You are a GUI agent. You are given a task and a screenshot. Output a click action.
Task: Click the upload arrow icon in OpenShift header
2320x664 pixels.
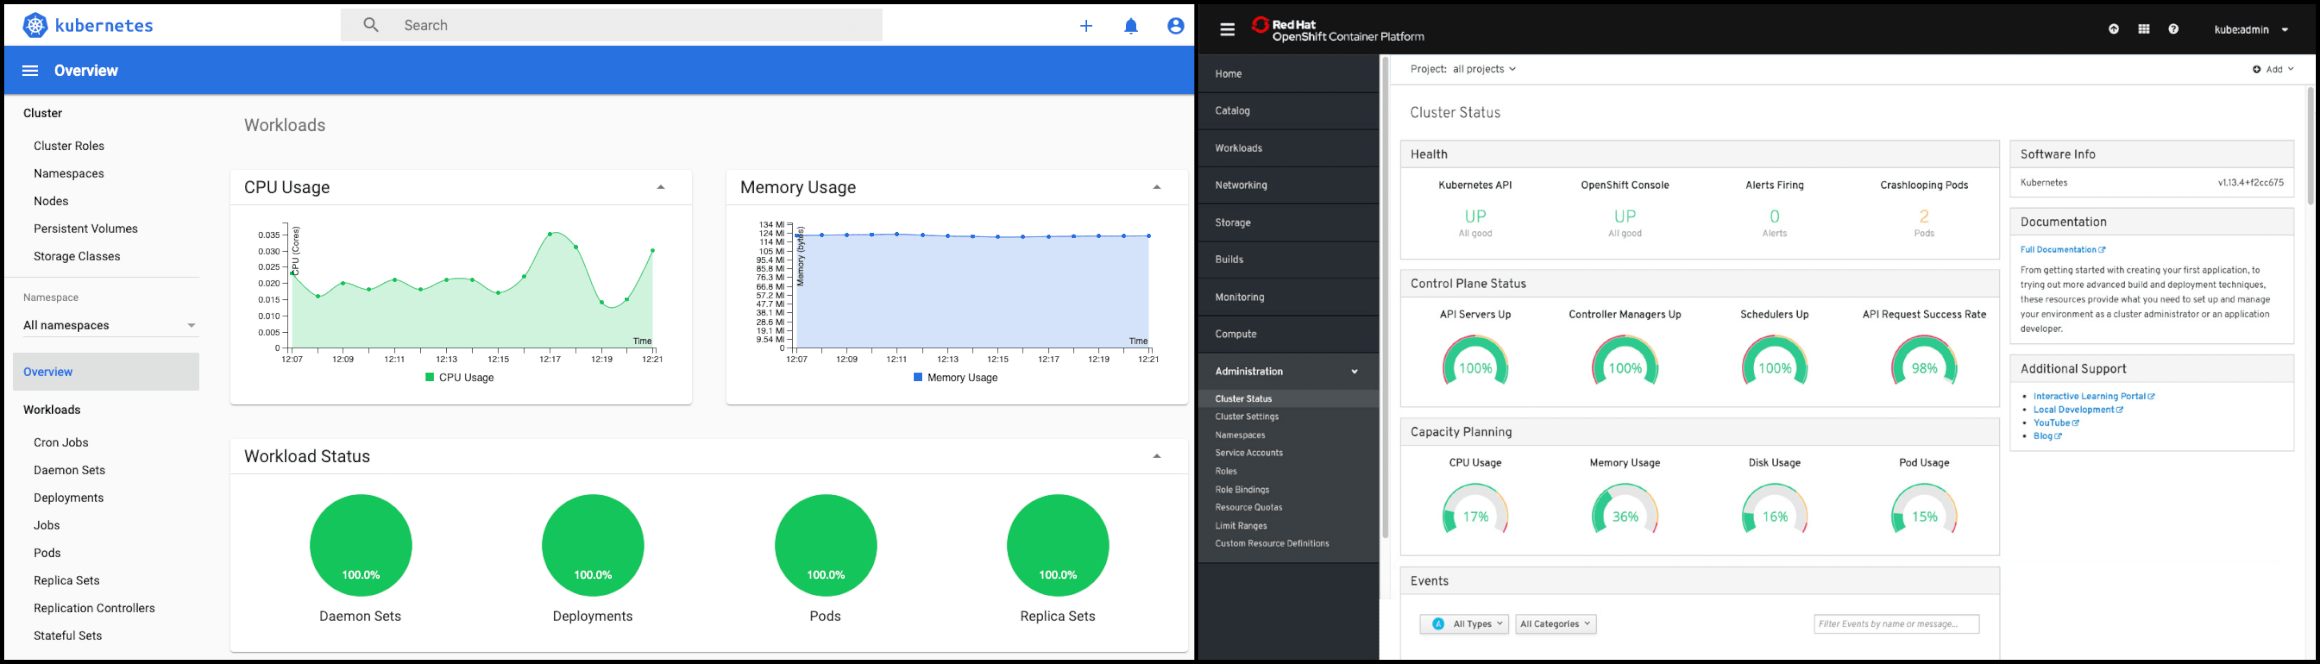pos(2113,30)
